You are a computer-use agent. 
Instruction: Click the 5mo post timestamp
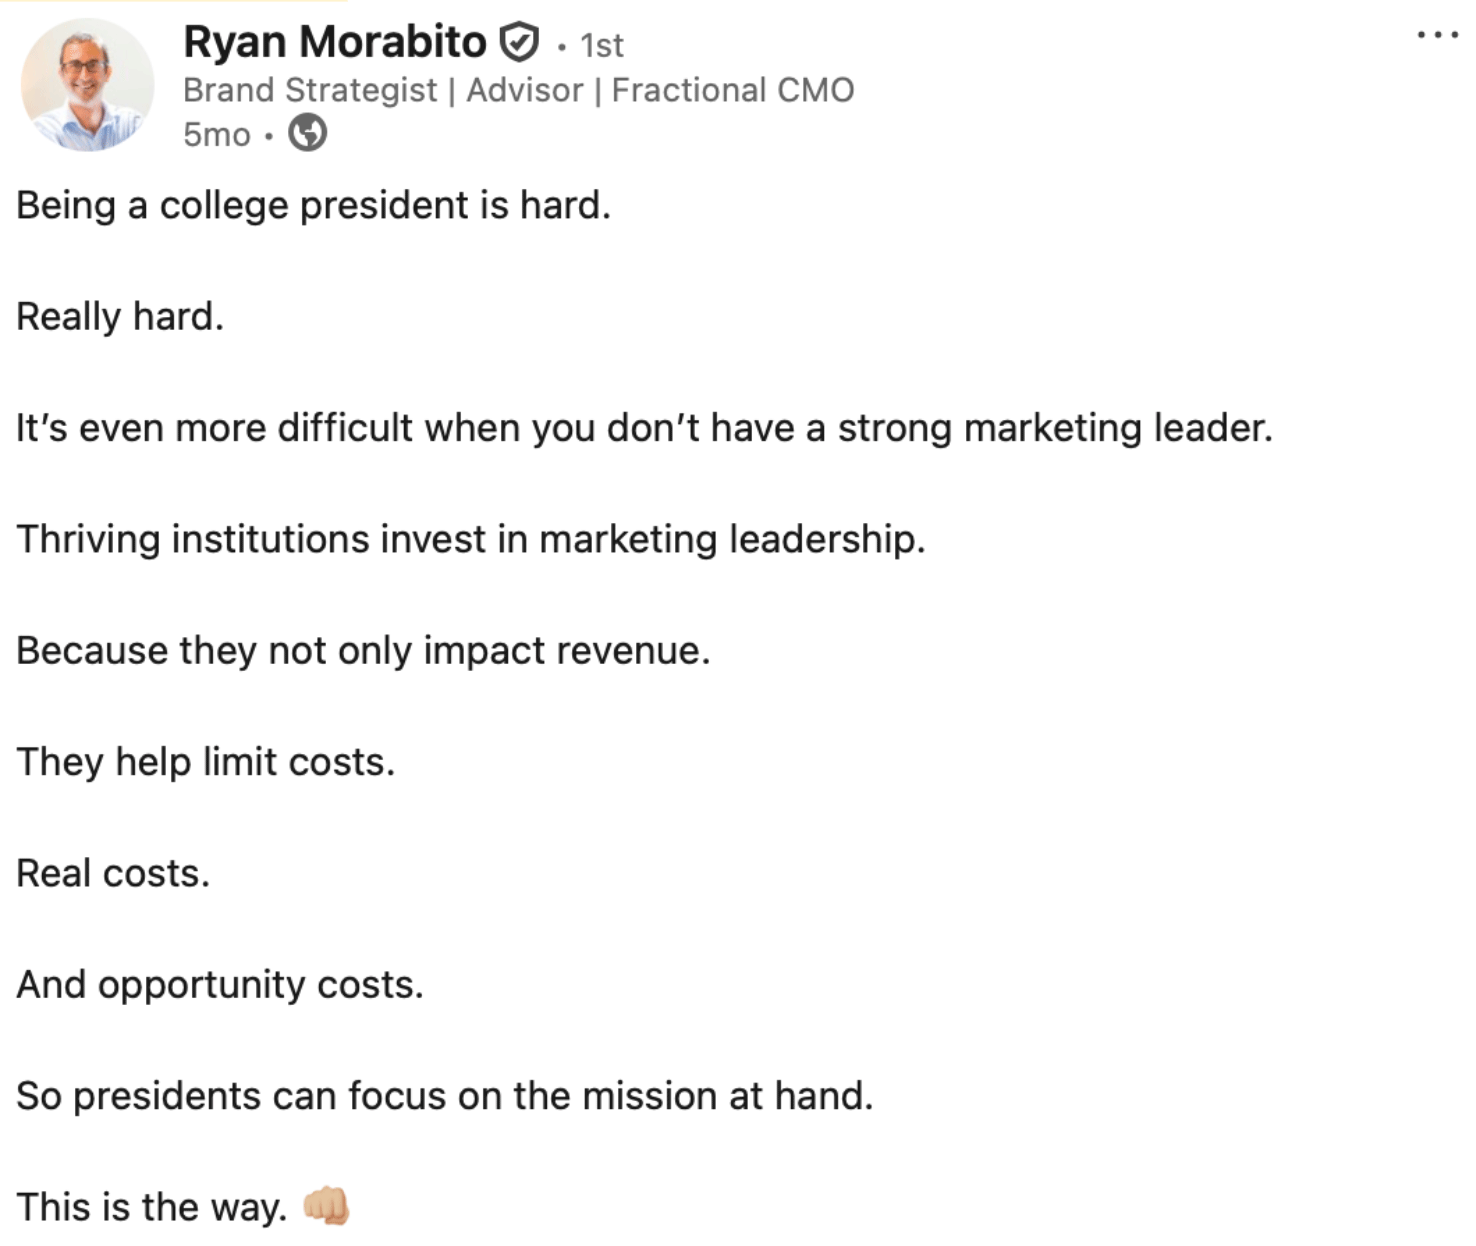tap(217, 134)
